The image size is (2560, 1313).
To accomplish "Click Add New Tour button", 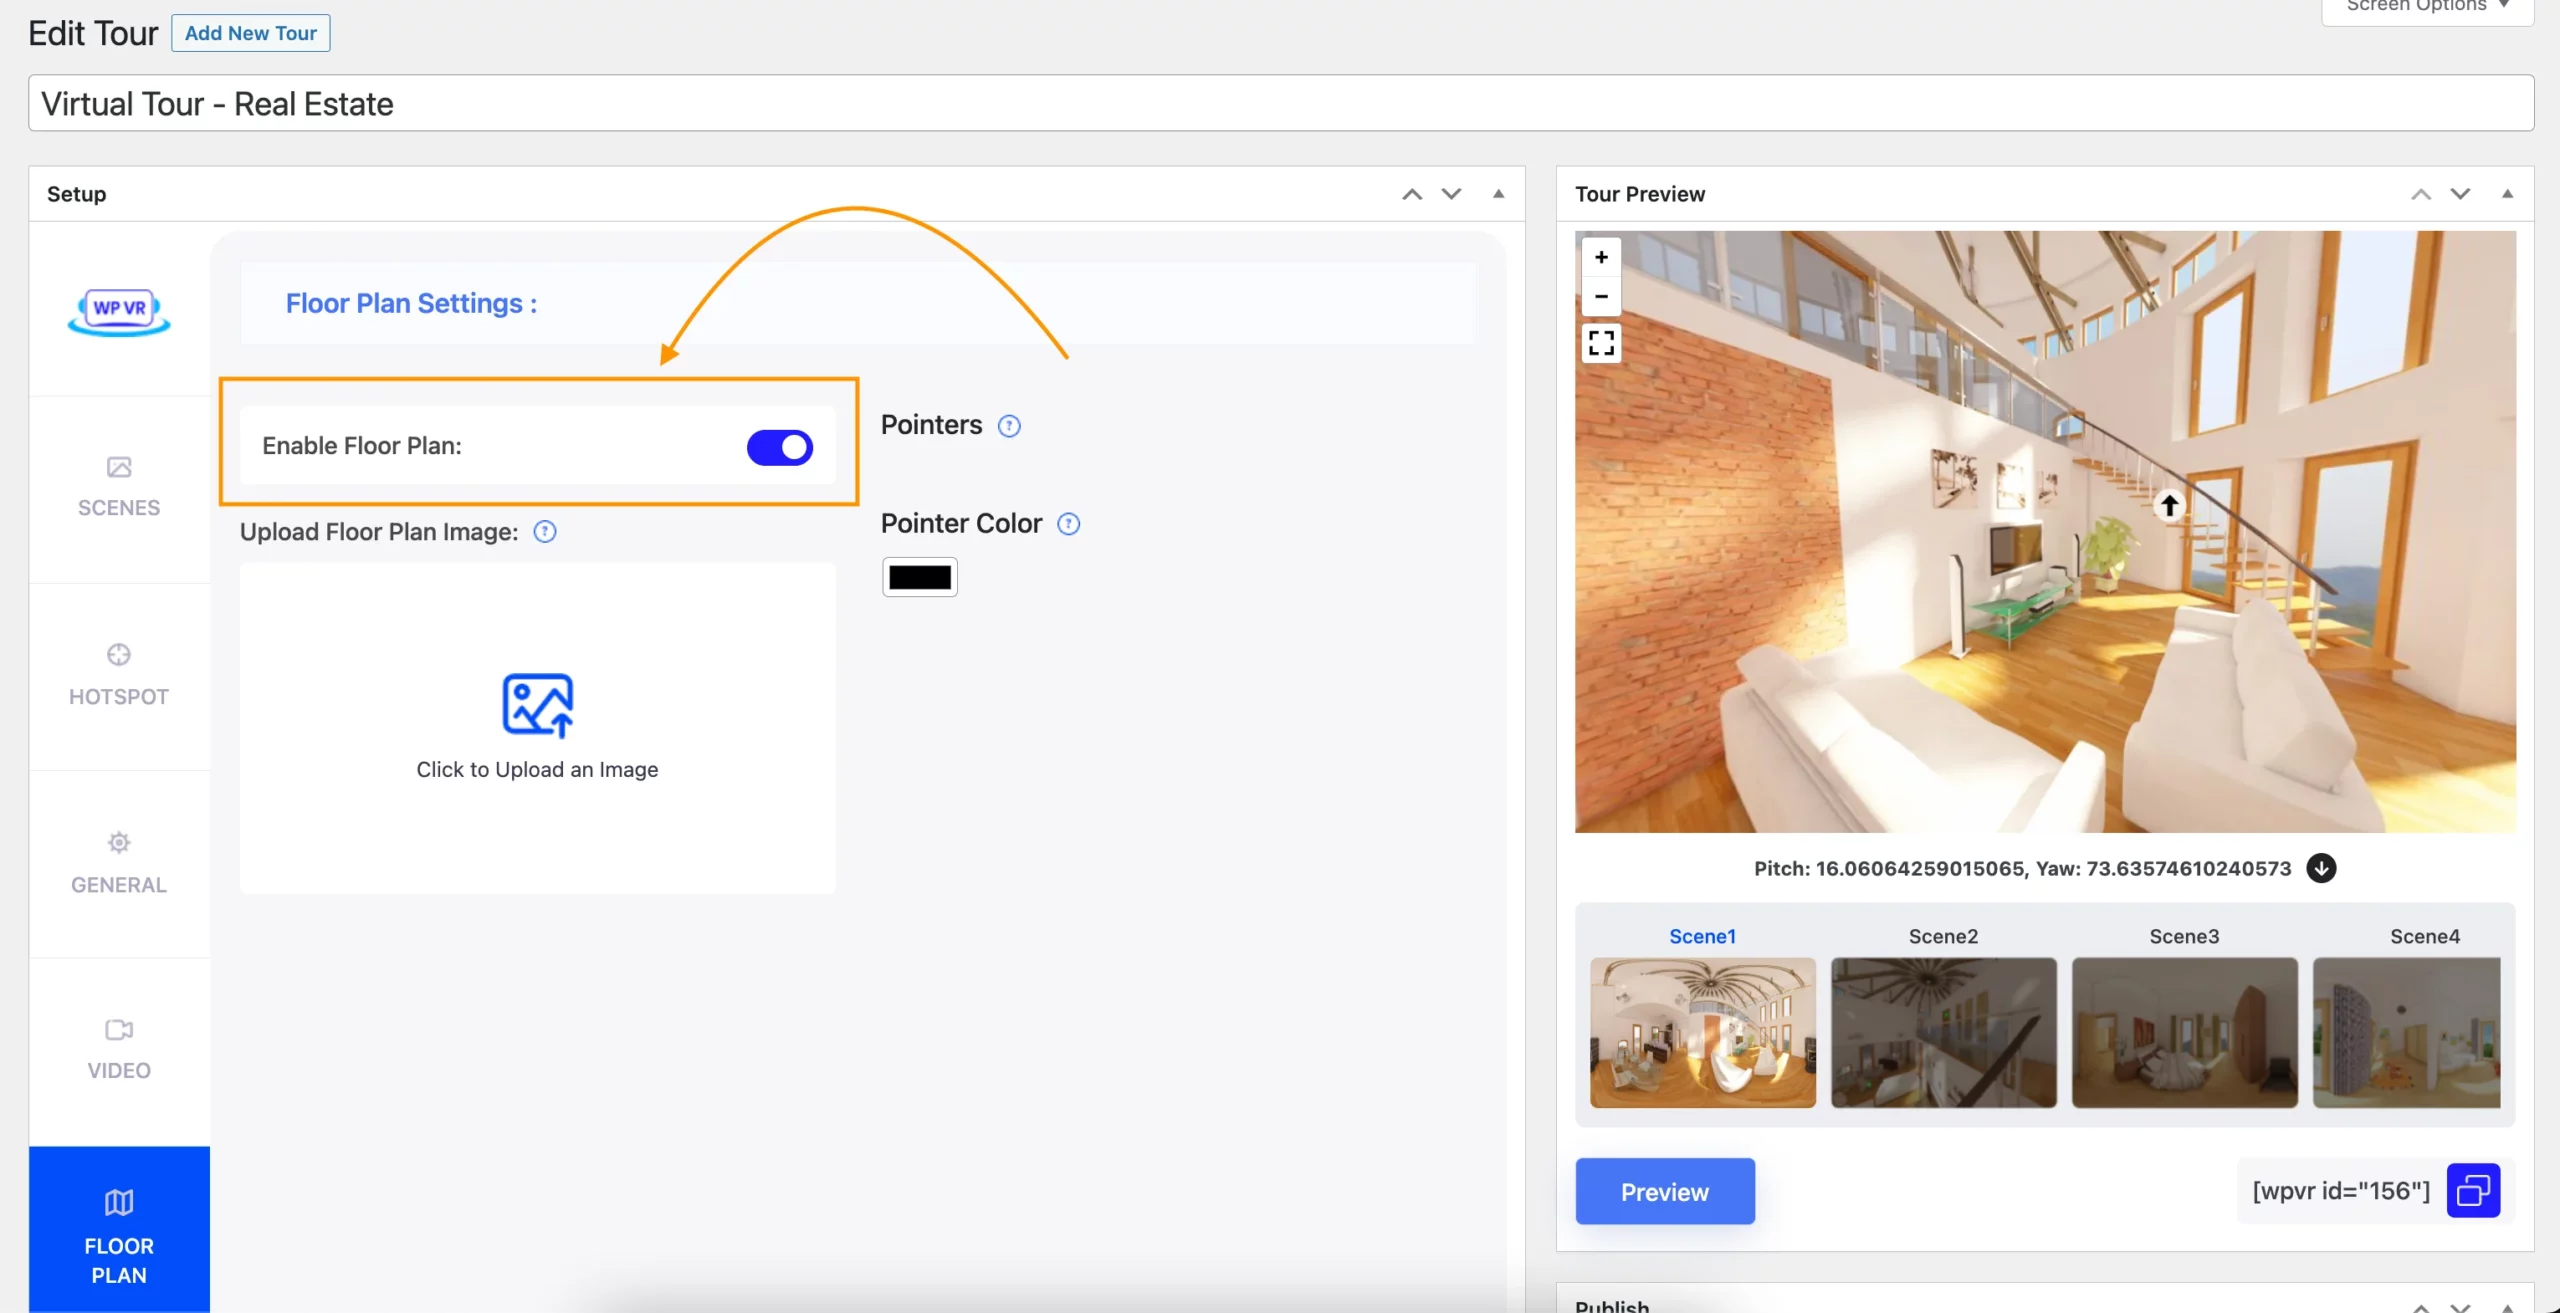I will tap(249, 32).
